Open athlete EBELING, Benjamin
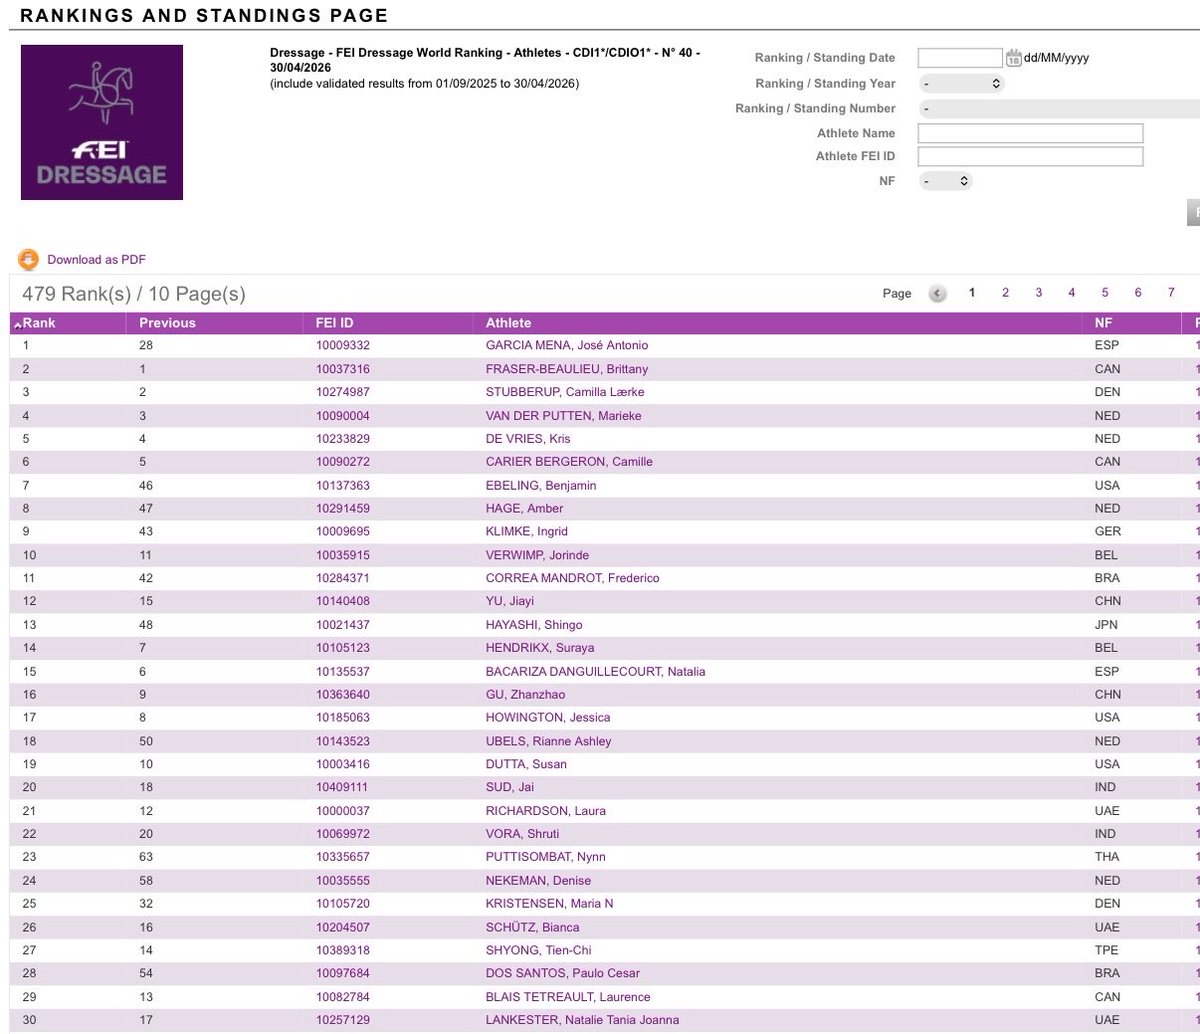Screen dimensions: 1200x1034 pos(541,486)
